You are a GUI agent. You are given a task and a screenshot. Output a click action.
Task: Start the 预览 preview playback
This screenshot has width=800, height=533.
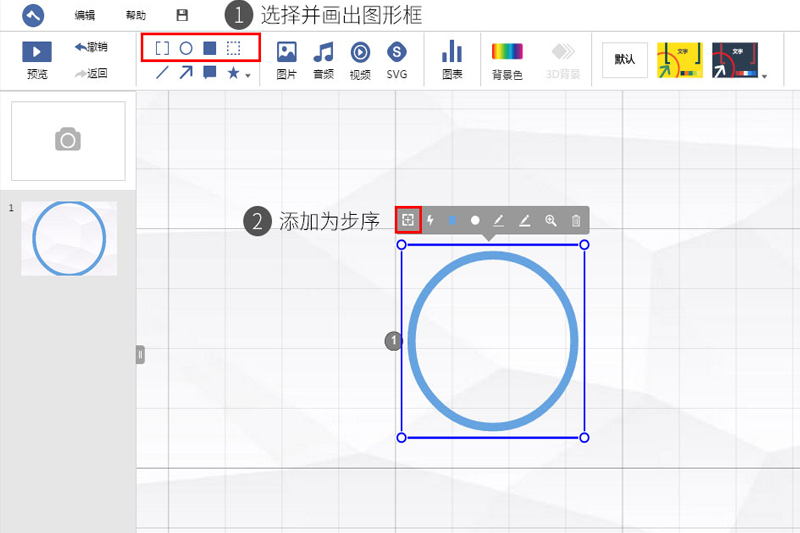click(37, 60)
